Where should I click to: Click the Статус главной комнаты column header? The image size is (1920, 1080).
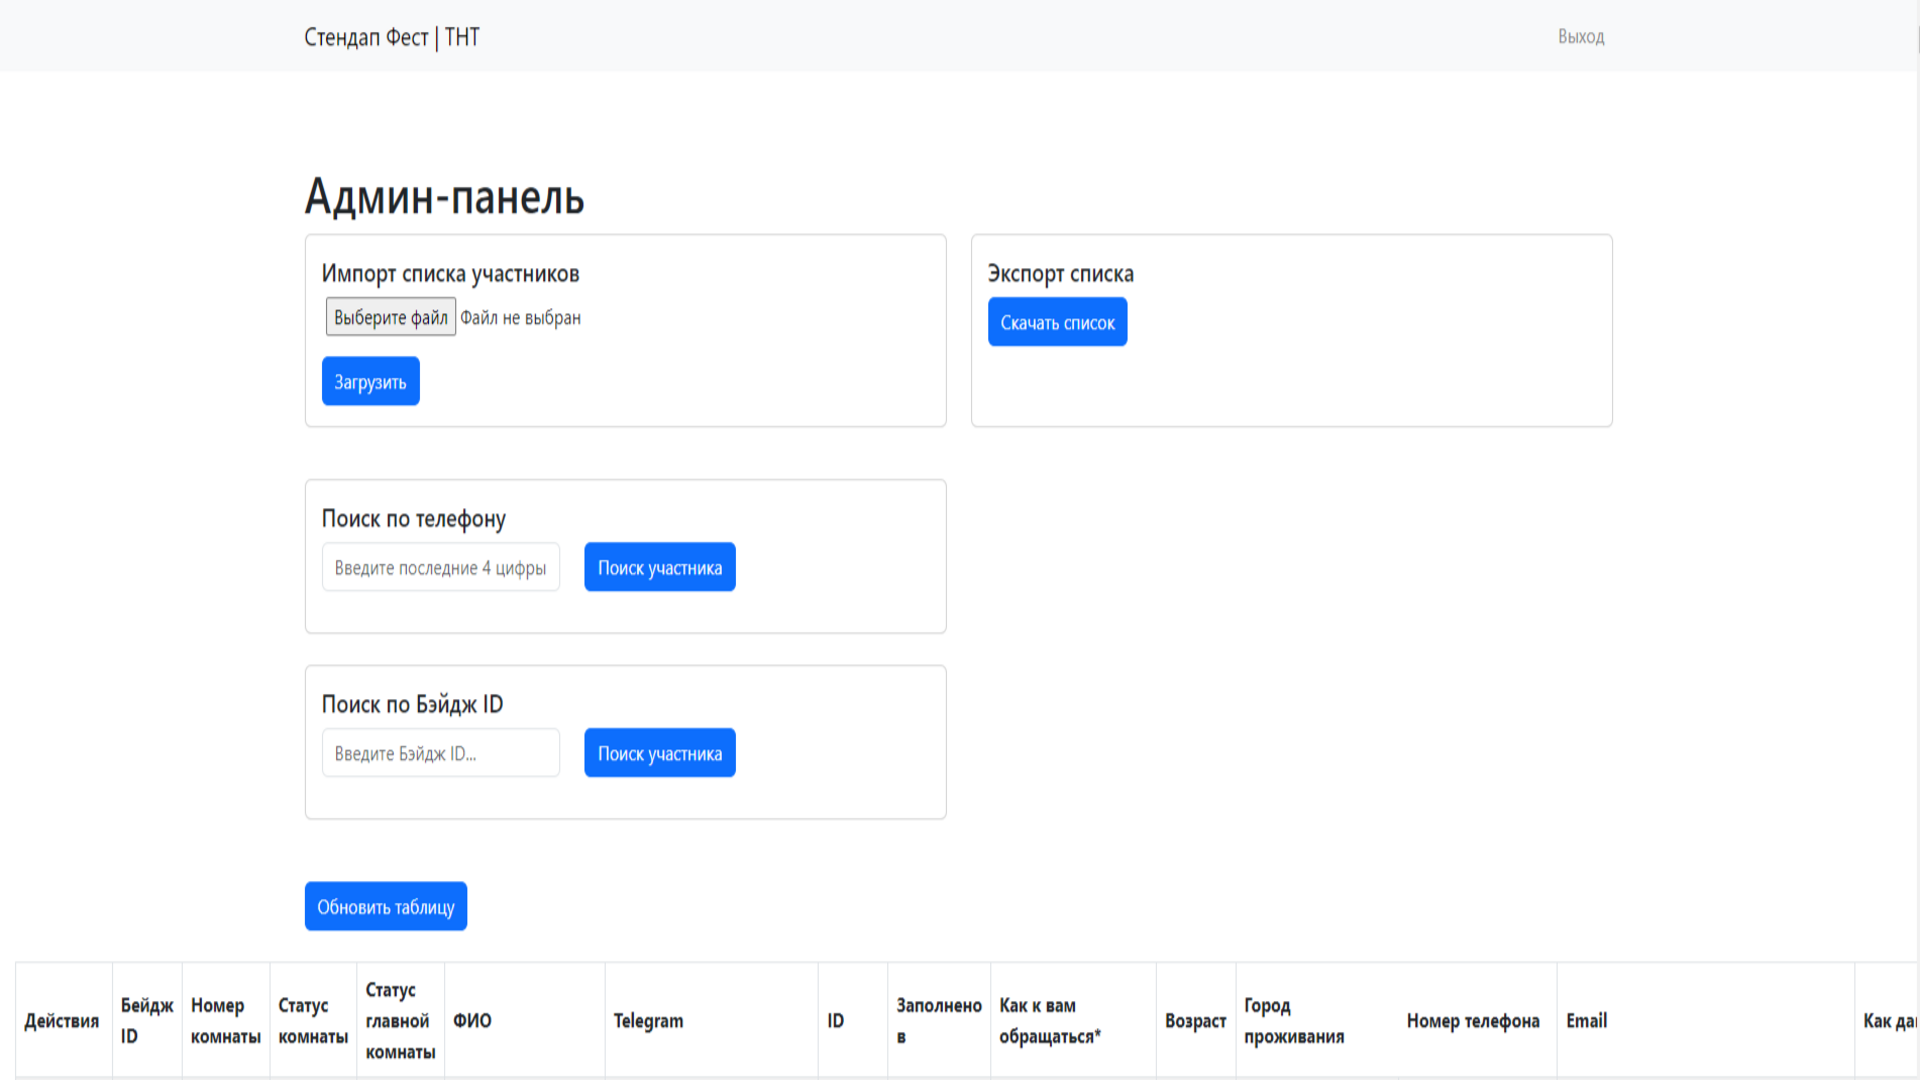point(400,1021)
